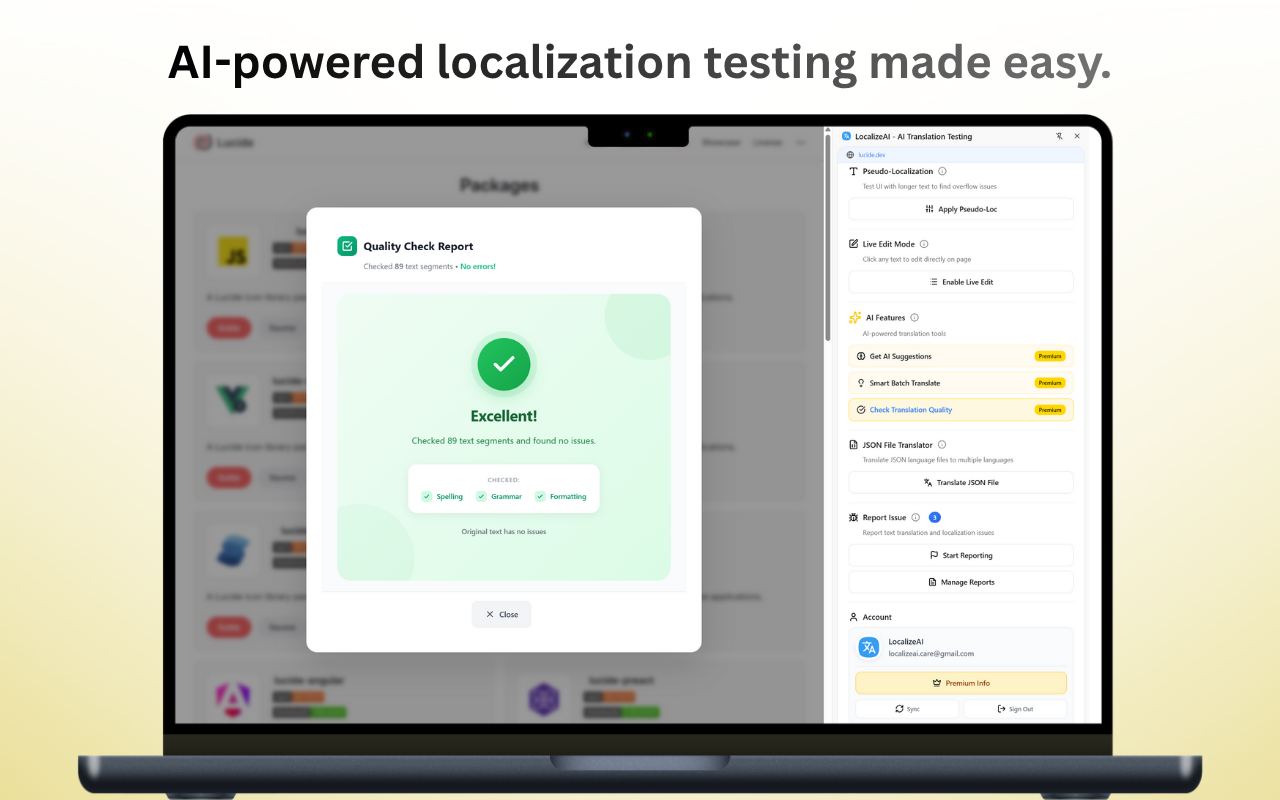1280x800 pixels.
Task: Close the Quality Check Report dialog
Action: point(501,614)
